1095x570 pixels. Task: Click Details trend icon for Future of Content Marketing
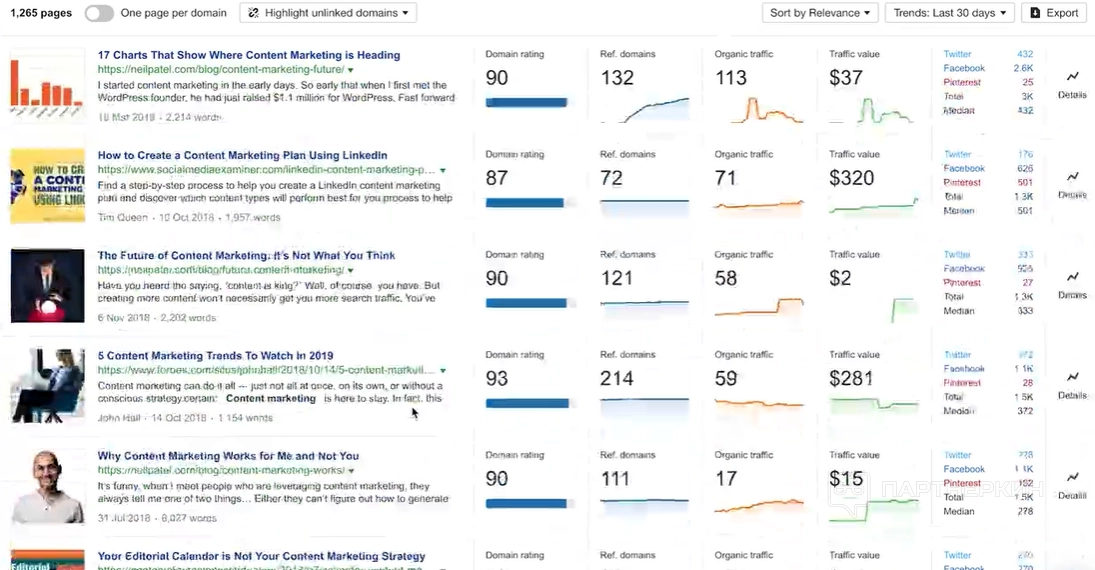click(1072, 277)
